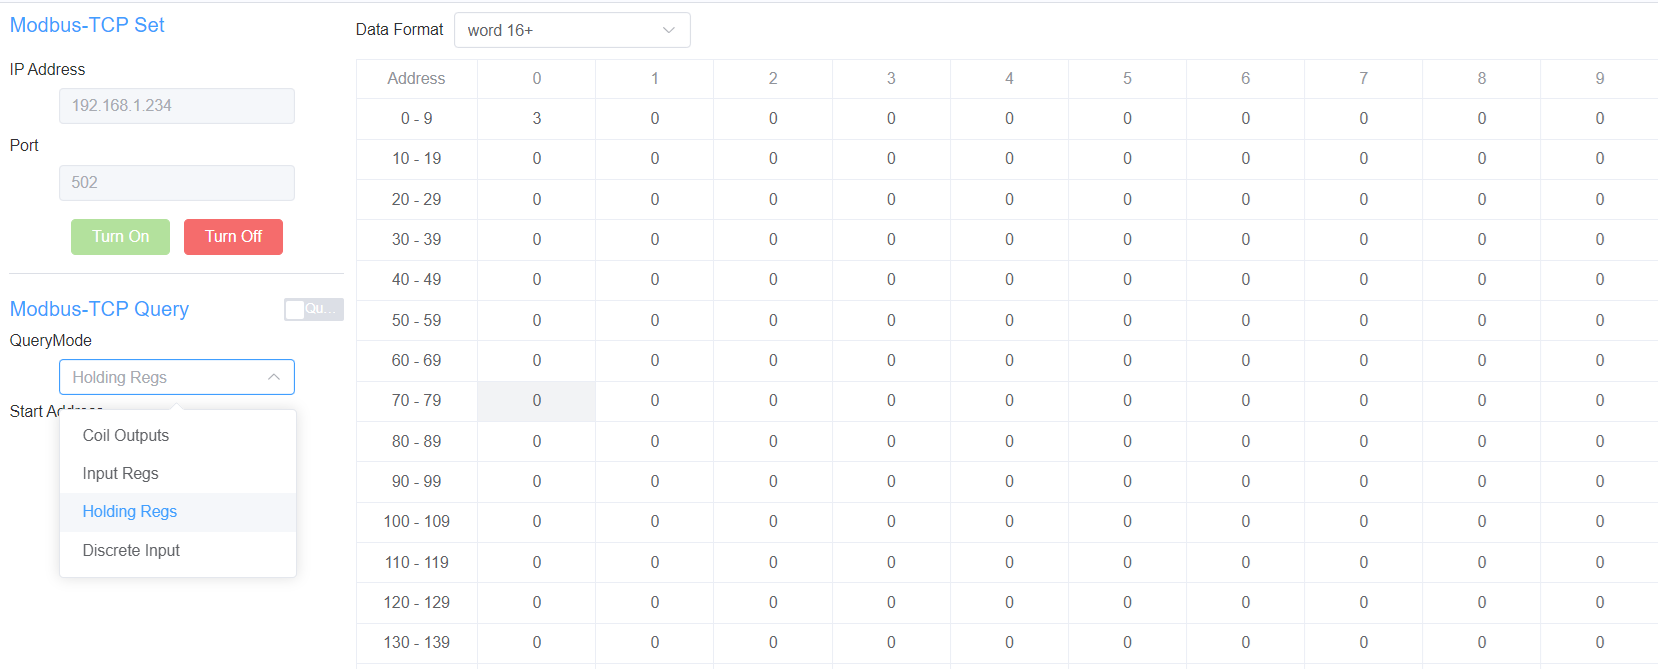Click the Port input field
Screen dimensions: 1658x669
click(176, 183)
